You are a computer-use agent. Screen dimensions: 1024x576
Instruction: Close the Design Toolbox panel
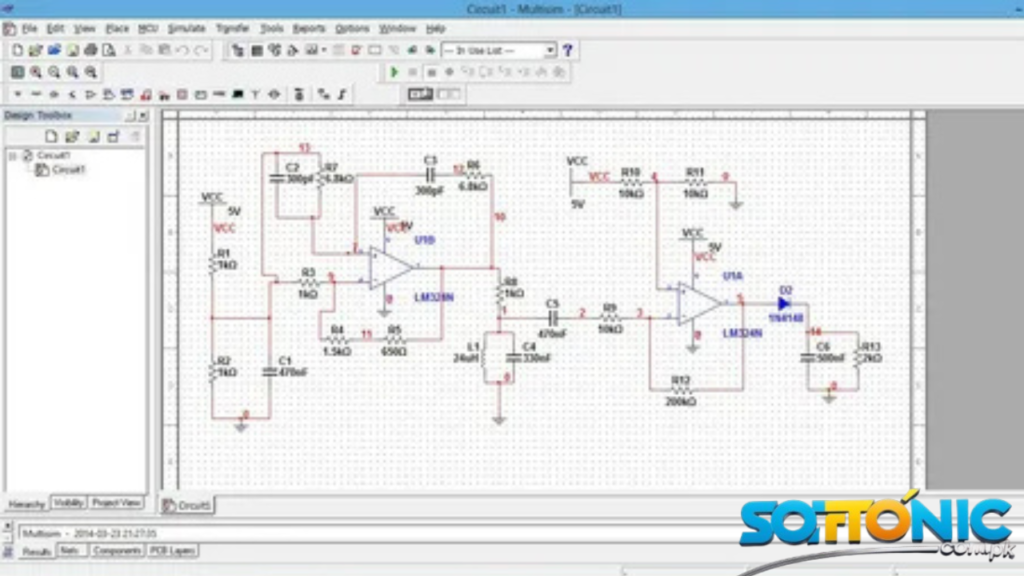[144, 116]
